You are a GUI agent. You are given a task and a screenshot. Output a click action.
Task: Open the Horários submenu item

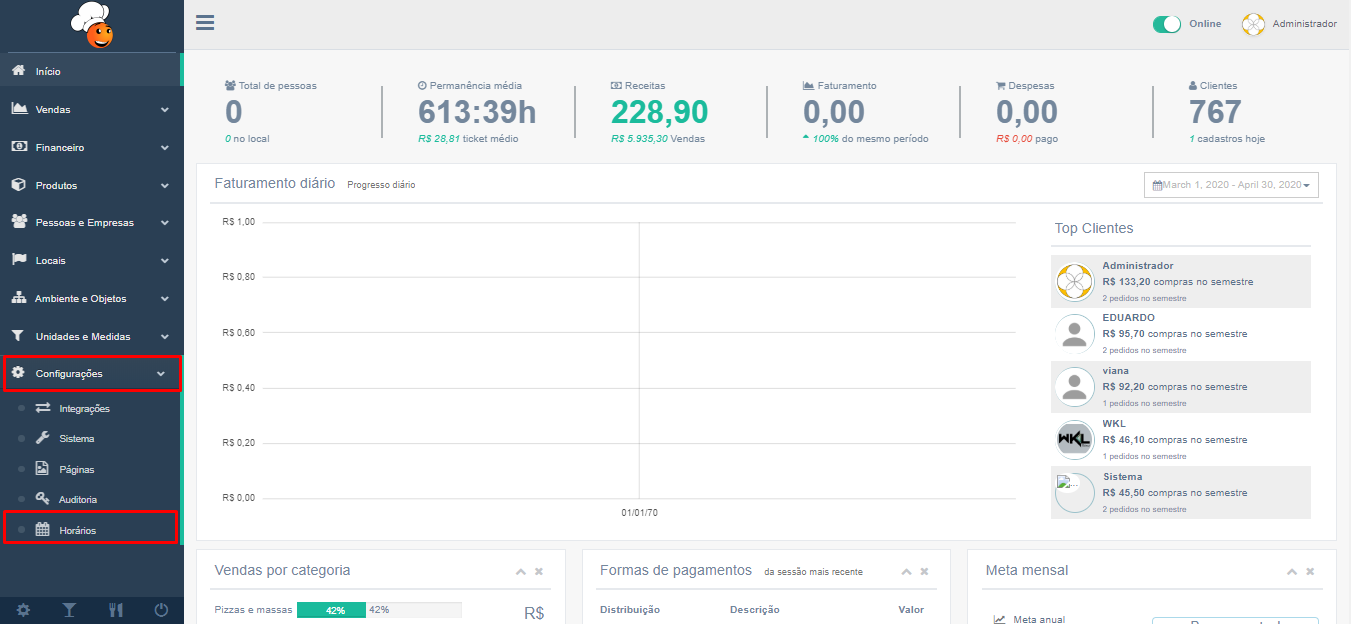point(77,530)
